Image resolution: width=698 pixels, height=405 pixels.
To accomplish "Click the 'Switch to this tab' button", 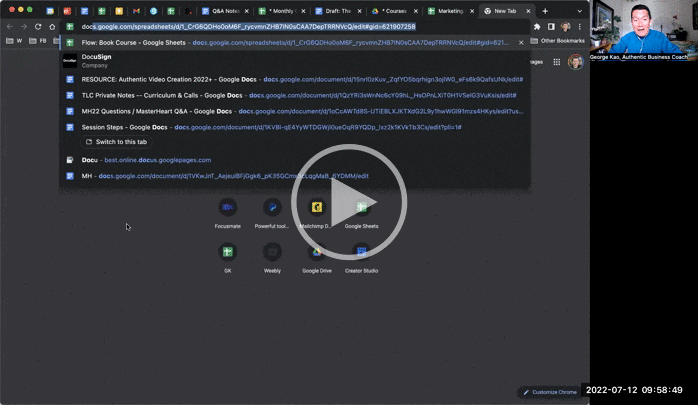I will [116, 142].
